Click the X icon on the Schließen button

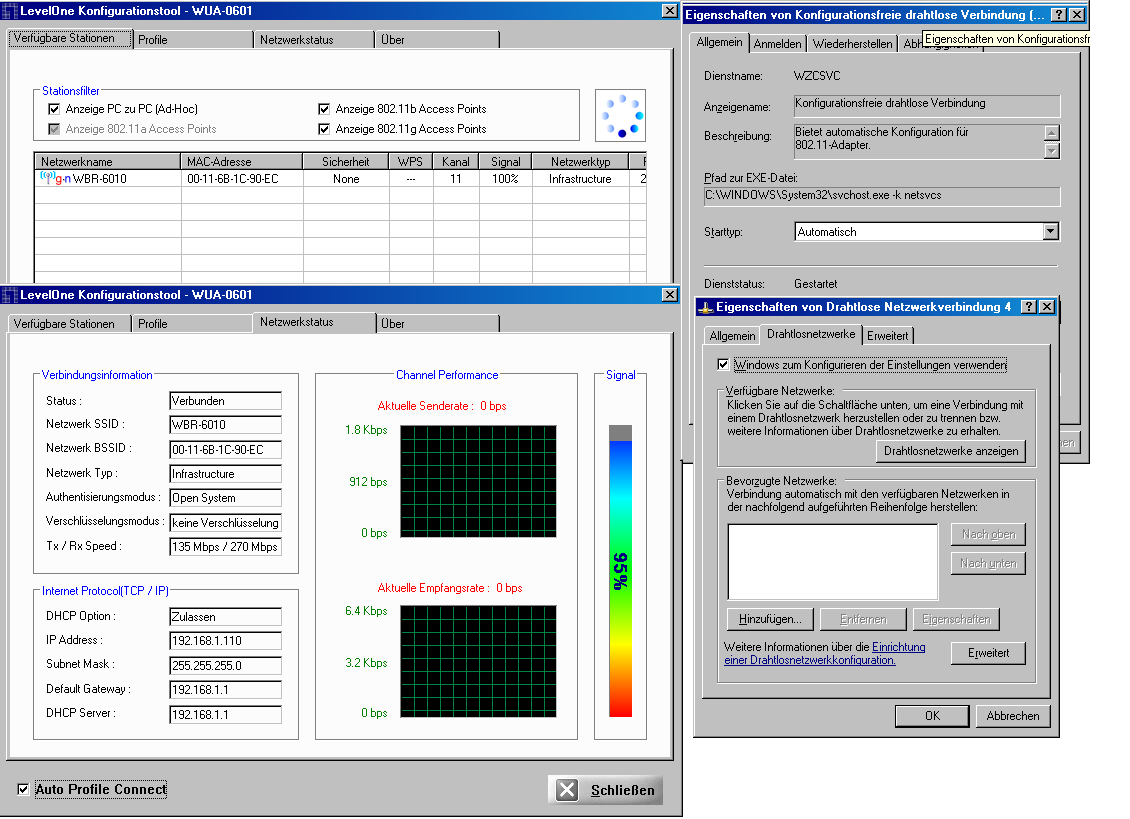coord(567,790)
